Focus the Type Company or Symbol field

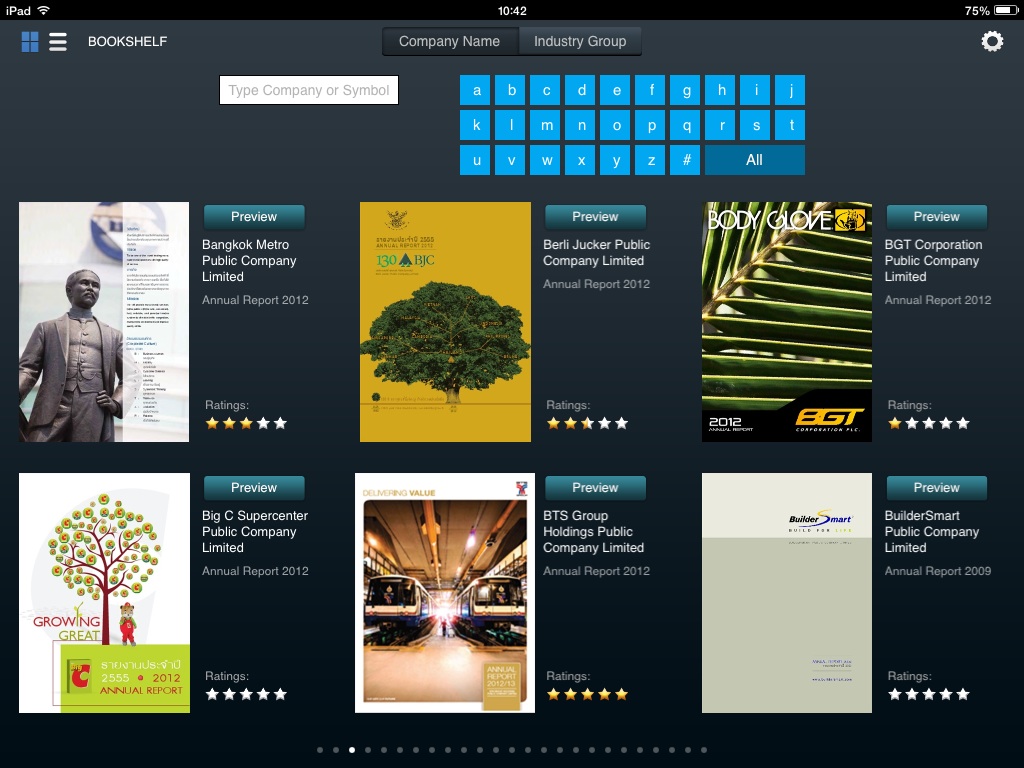click(309, 90)
